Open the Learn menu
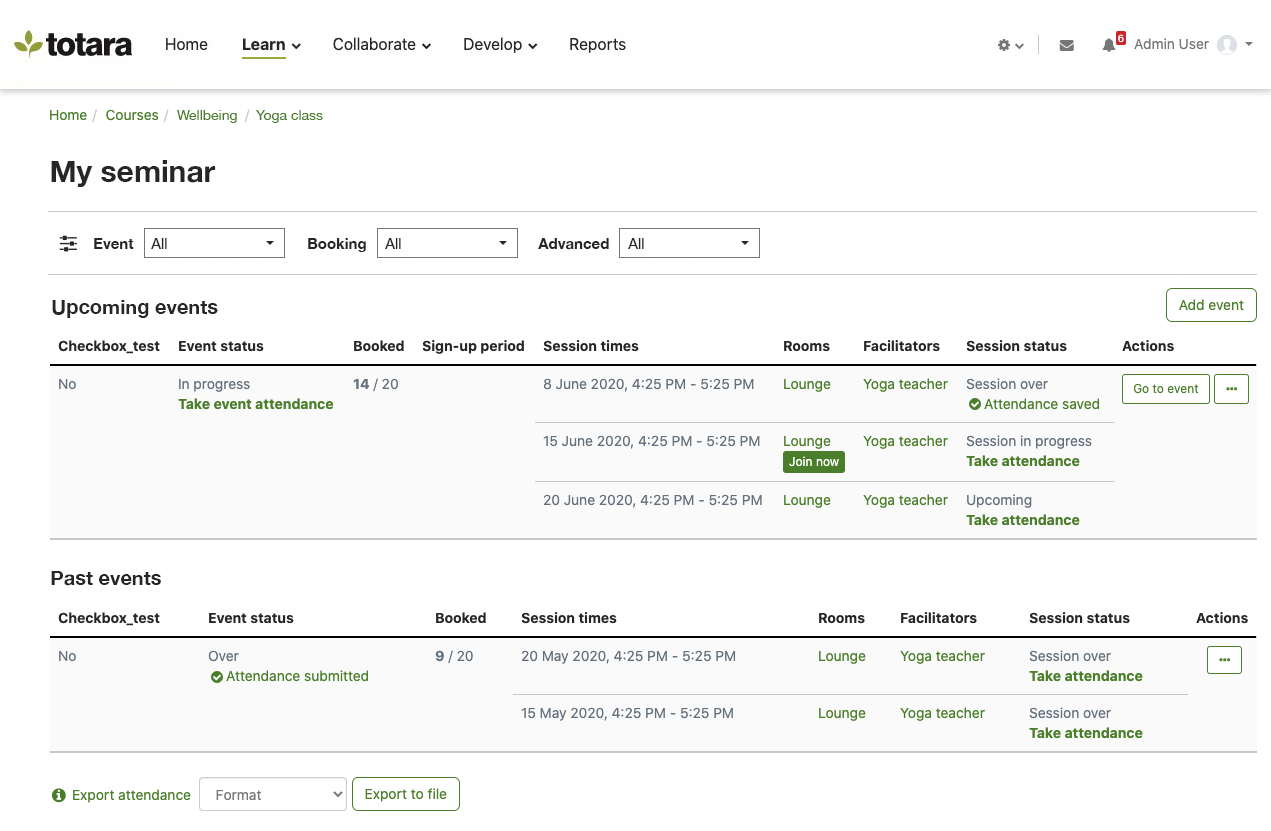Screen dimensions: 1271x831 coord(271,44)
